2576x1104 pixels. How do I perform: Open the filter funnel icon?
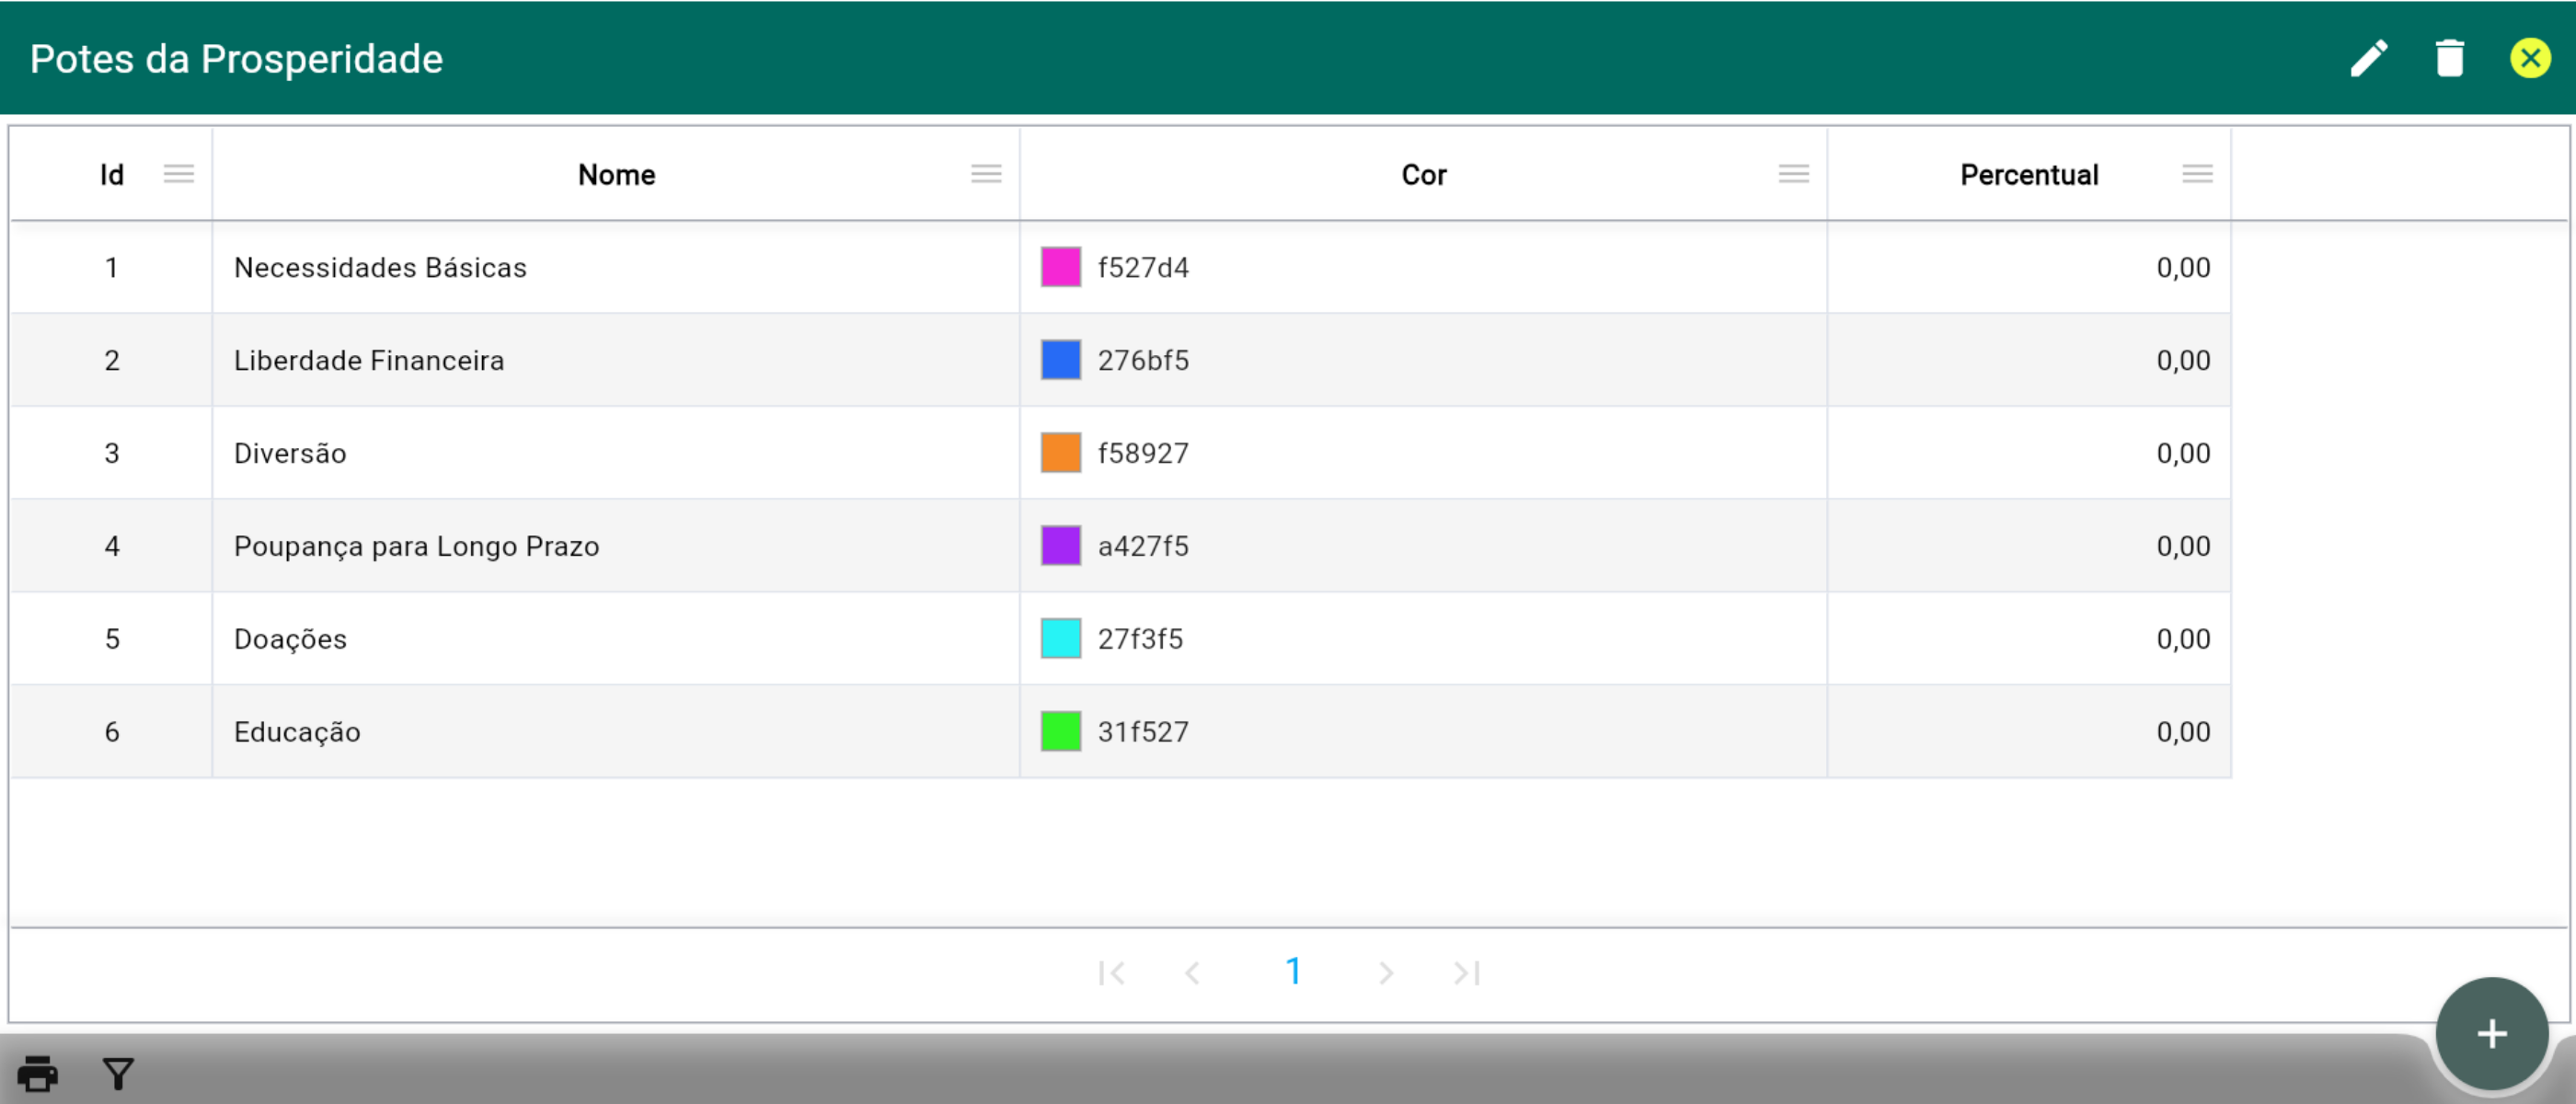118,1074
